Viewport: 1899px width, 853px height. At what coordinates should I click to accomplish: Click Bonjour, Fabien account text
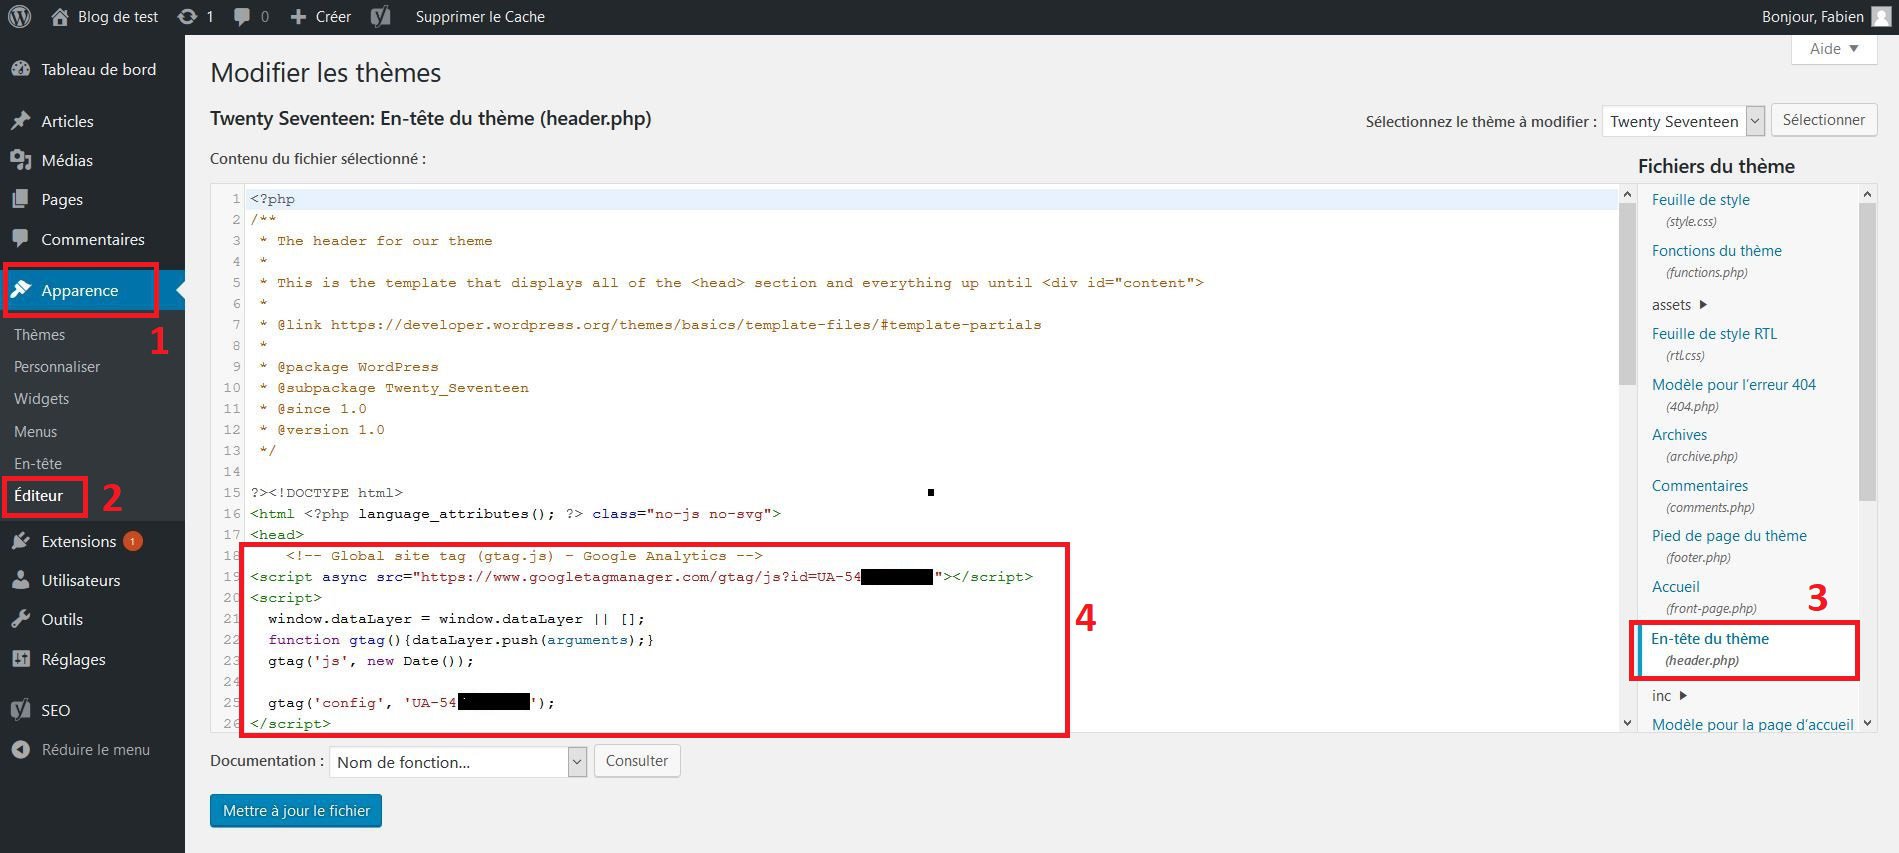click(x=1813, y=17)
